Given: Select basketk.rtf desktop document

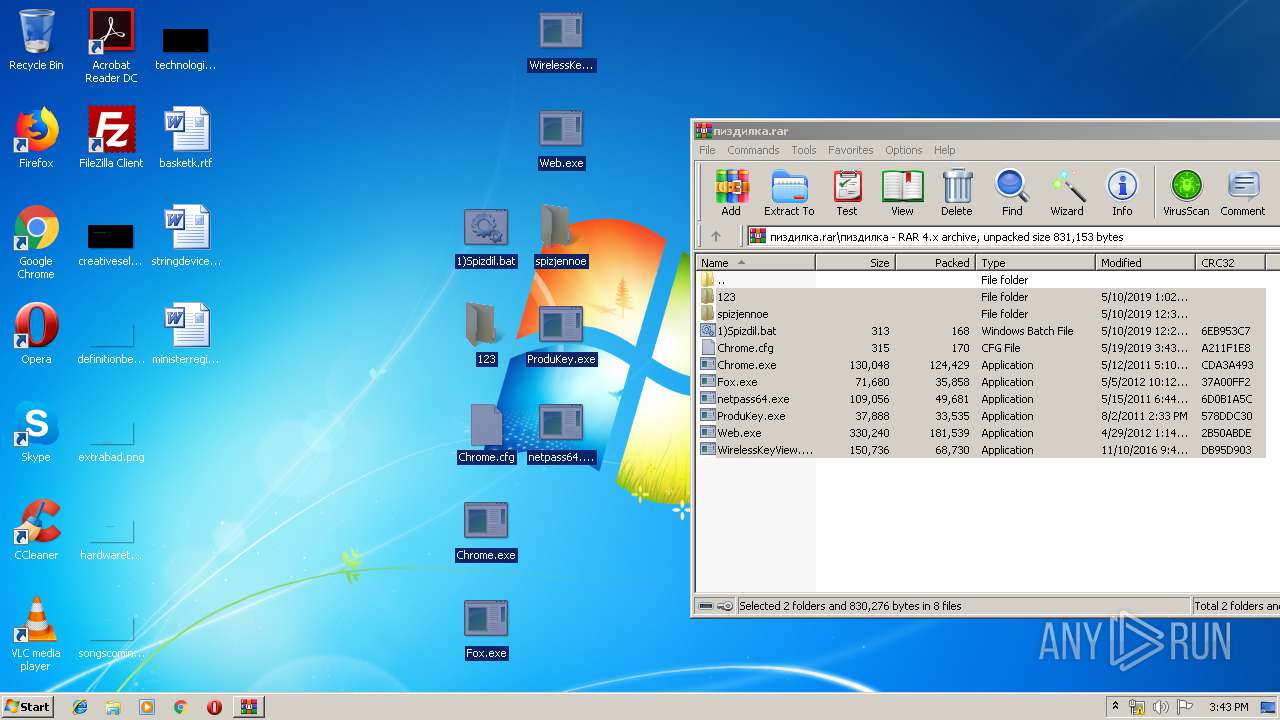Looking at the screenshot, I should point(186,138).
